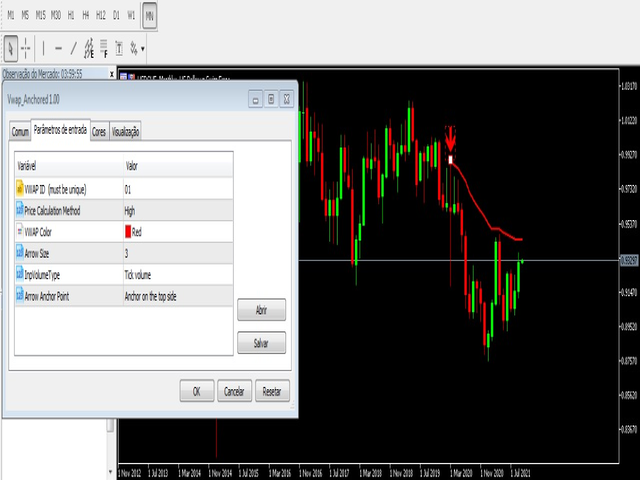
Task: Click the Salvar button
Action: click(x=262, y=343)
